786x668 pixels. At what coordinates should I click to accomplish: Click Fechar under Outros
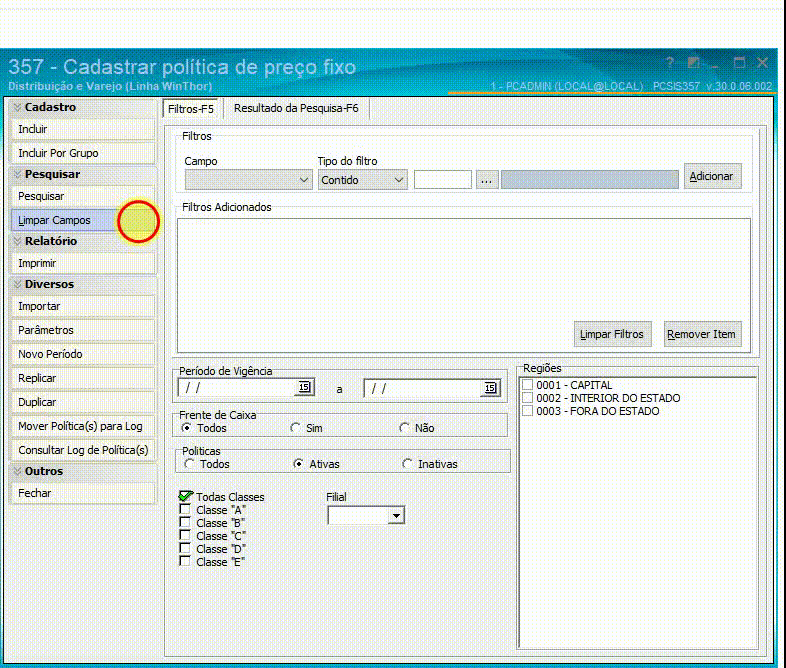83,493
